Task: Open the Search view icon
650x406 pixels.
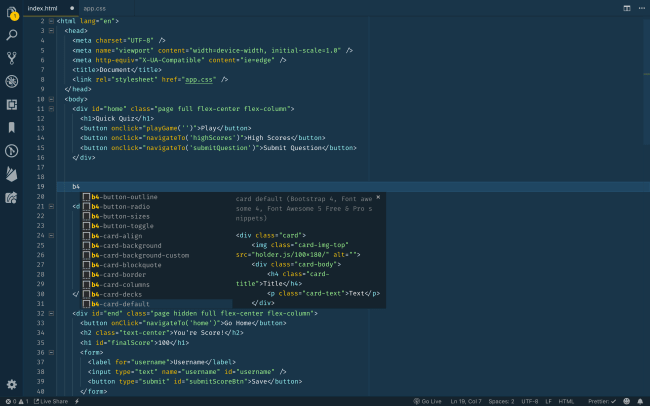Action: pyautogui.click(x=11, y=35)
